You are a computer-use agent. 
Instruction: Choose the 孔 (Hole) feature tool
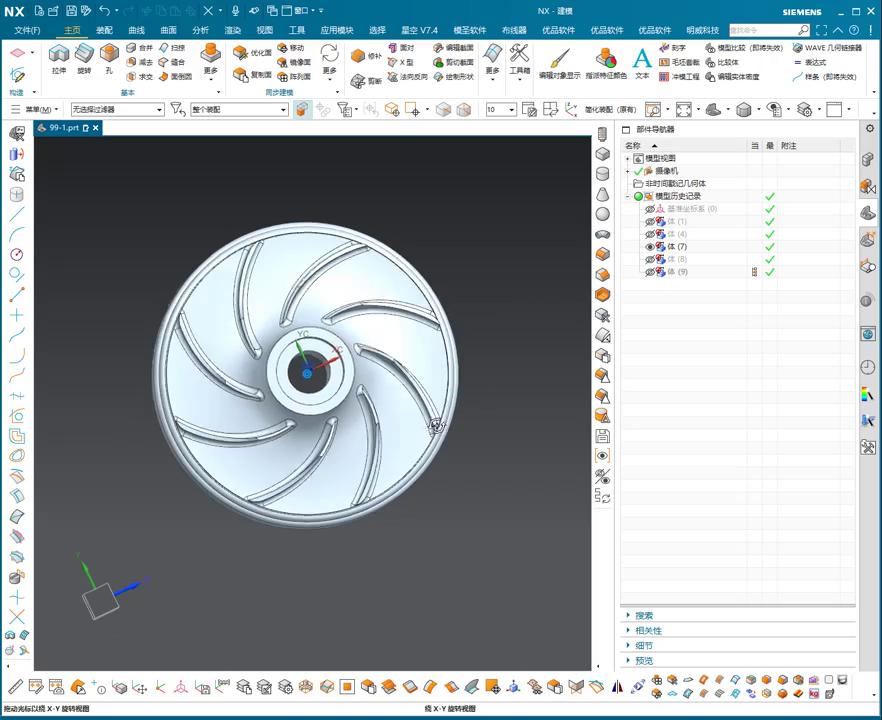tap(109, 56)
